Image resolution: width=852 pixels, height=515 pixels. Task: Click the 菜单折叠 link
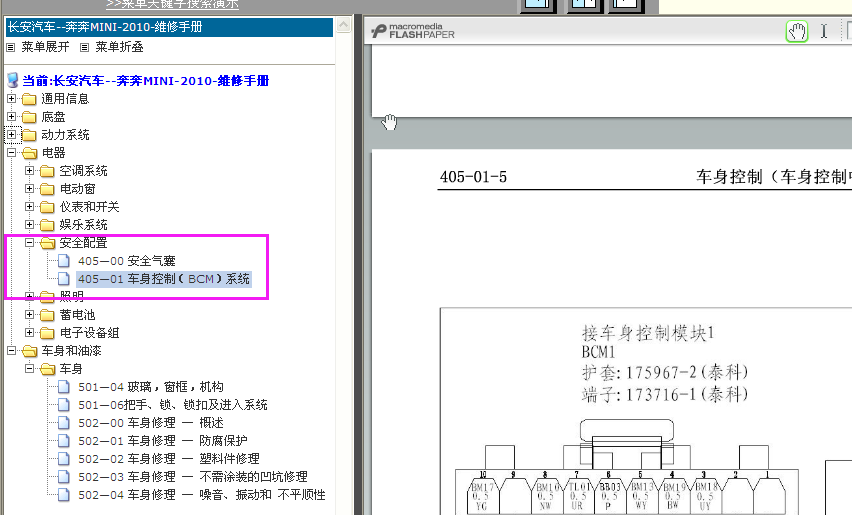[120, 47]
